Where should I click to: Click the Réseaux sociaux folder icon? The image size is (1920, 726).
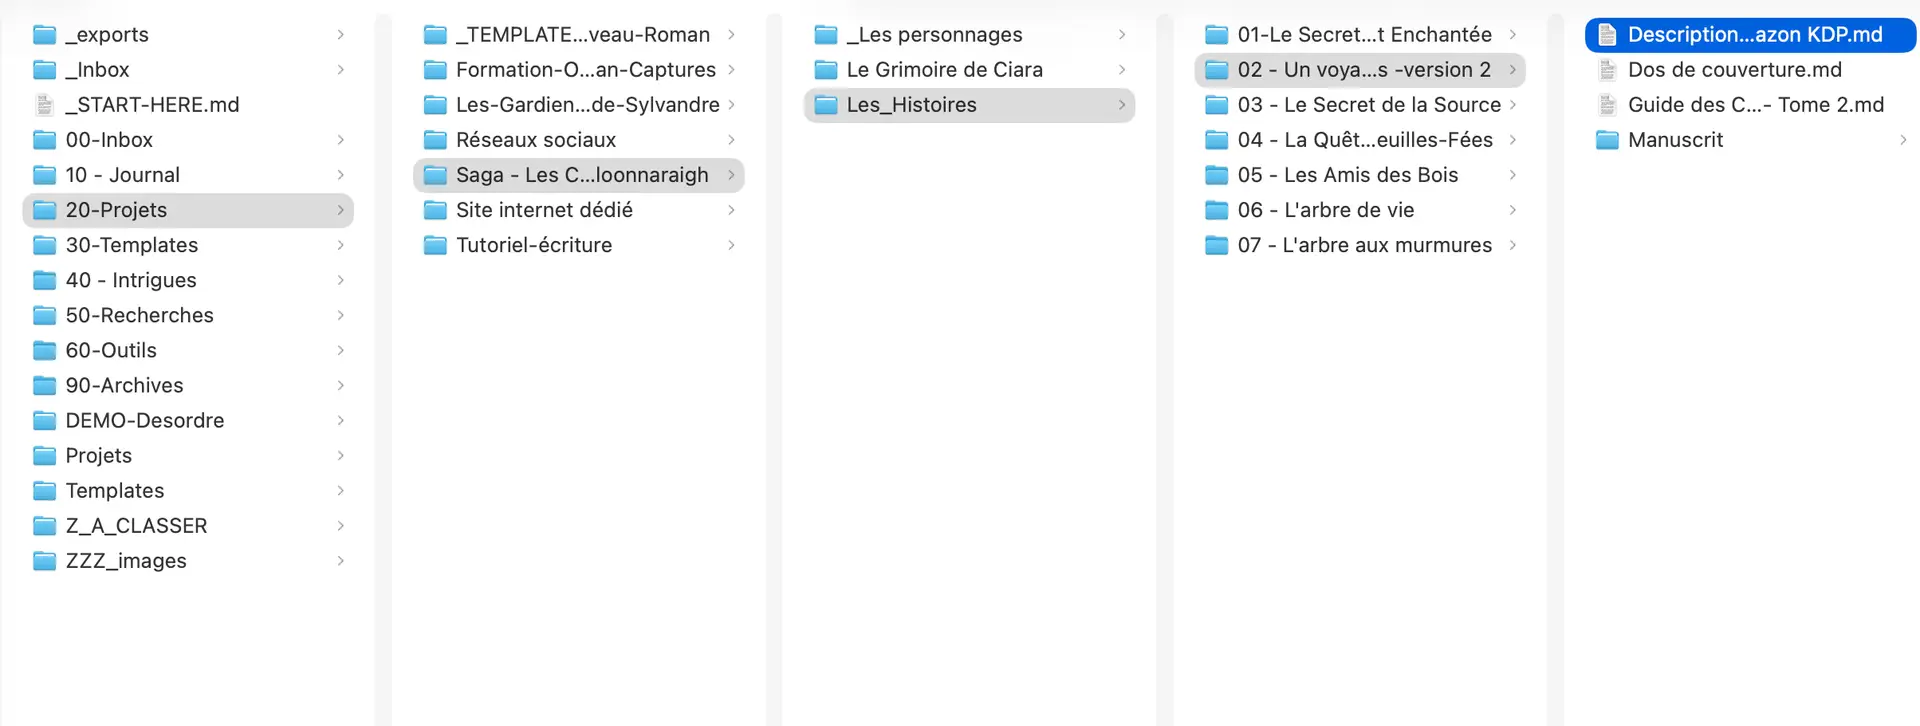[x=435, y=140]
